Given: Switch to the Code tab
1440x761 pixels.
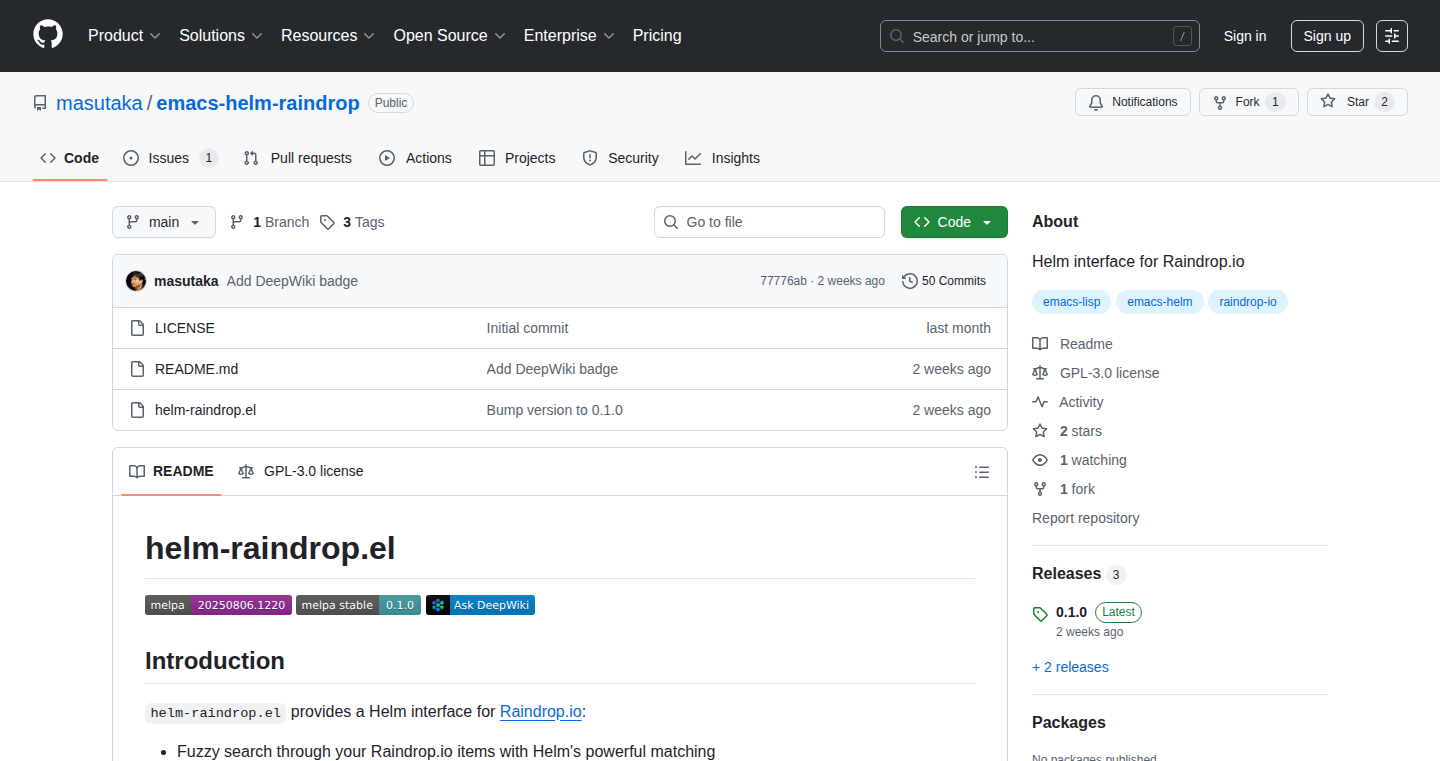Looking at the screenshot, I should pos(70,158).
